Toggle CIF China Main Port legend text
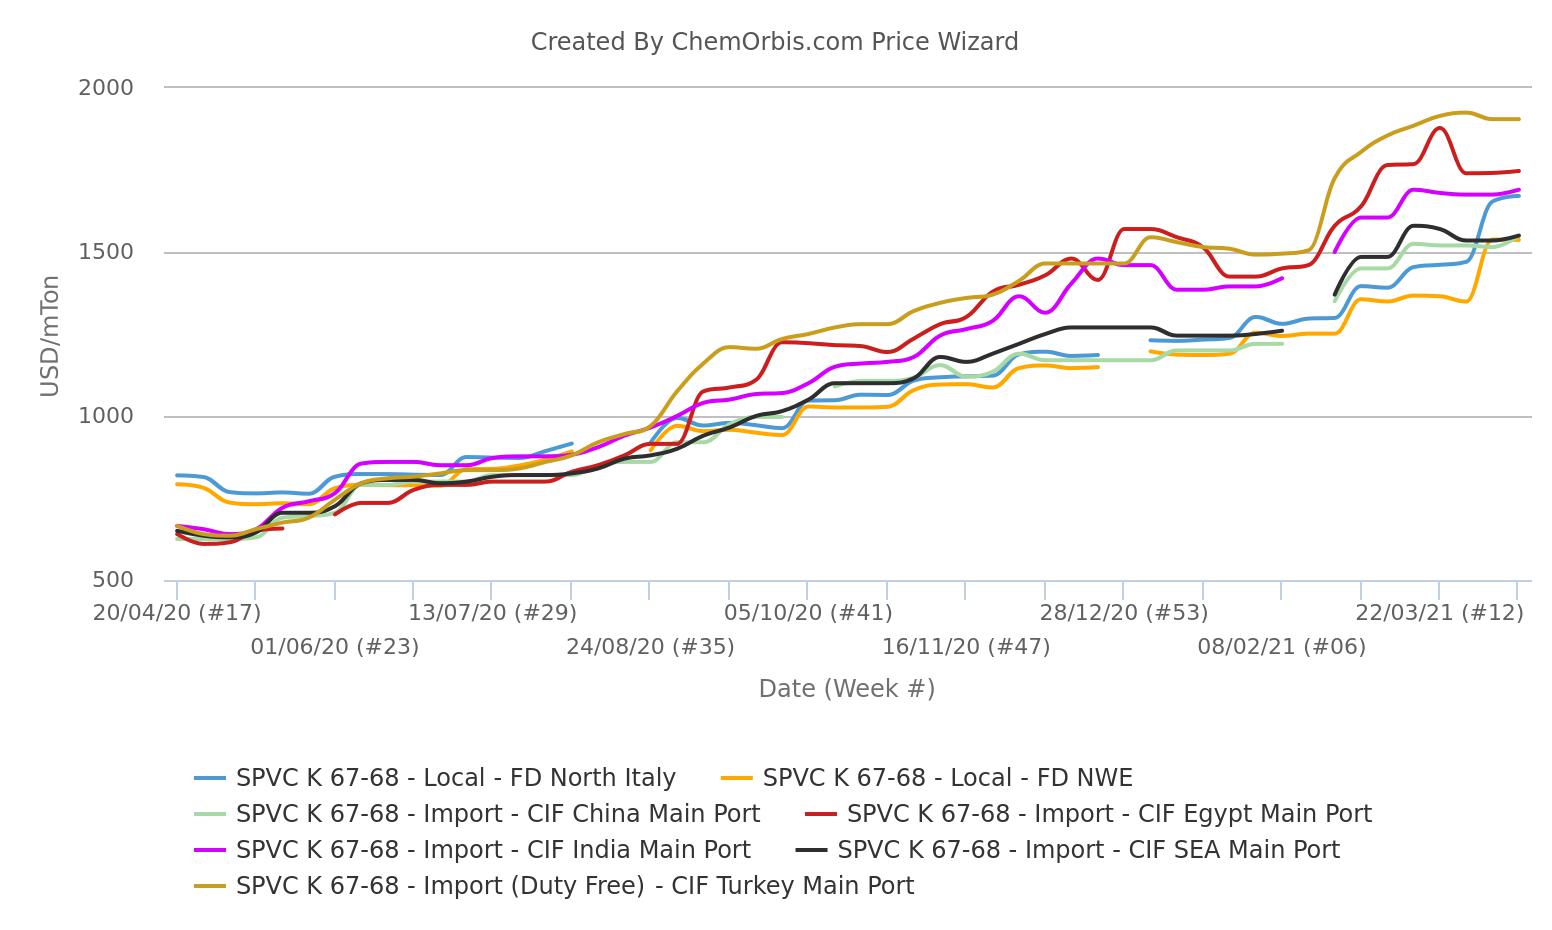The image size is (1552, 930). [497, 814]
